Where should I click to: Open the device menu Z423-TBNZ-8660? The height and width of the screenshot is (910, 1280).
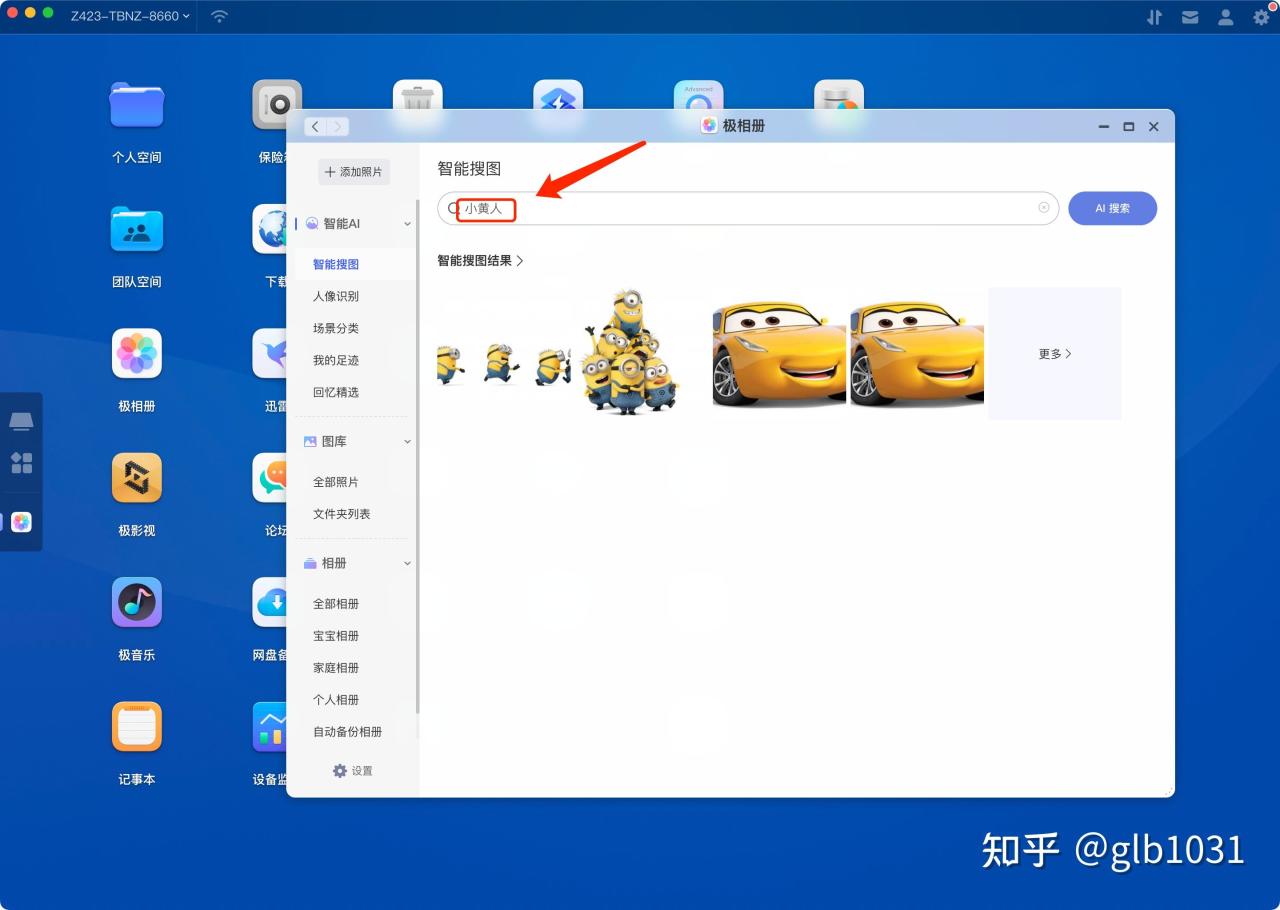[123, 16]
